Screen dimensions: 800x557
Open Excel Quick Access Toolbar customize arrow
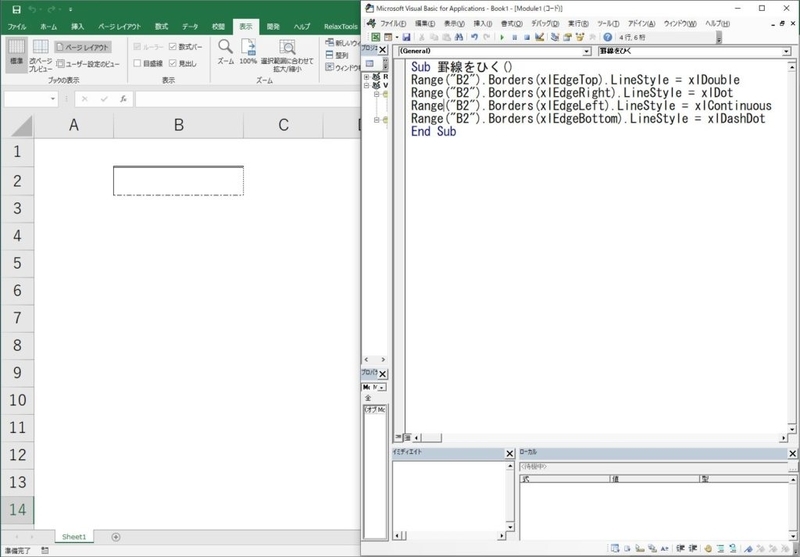[70, 10]
